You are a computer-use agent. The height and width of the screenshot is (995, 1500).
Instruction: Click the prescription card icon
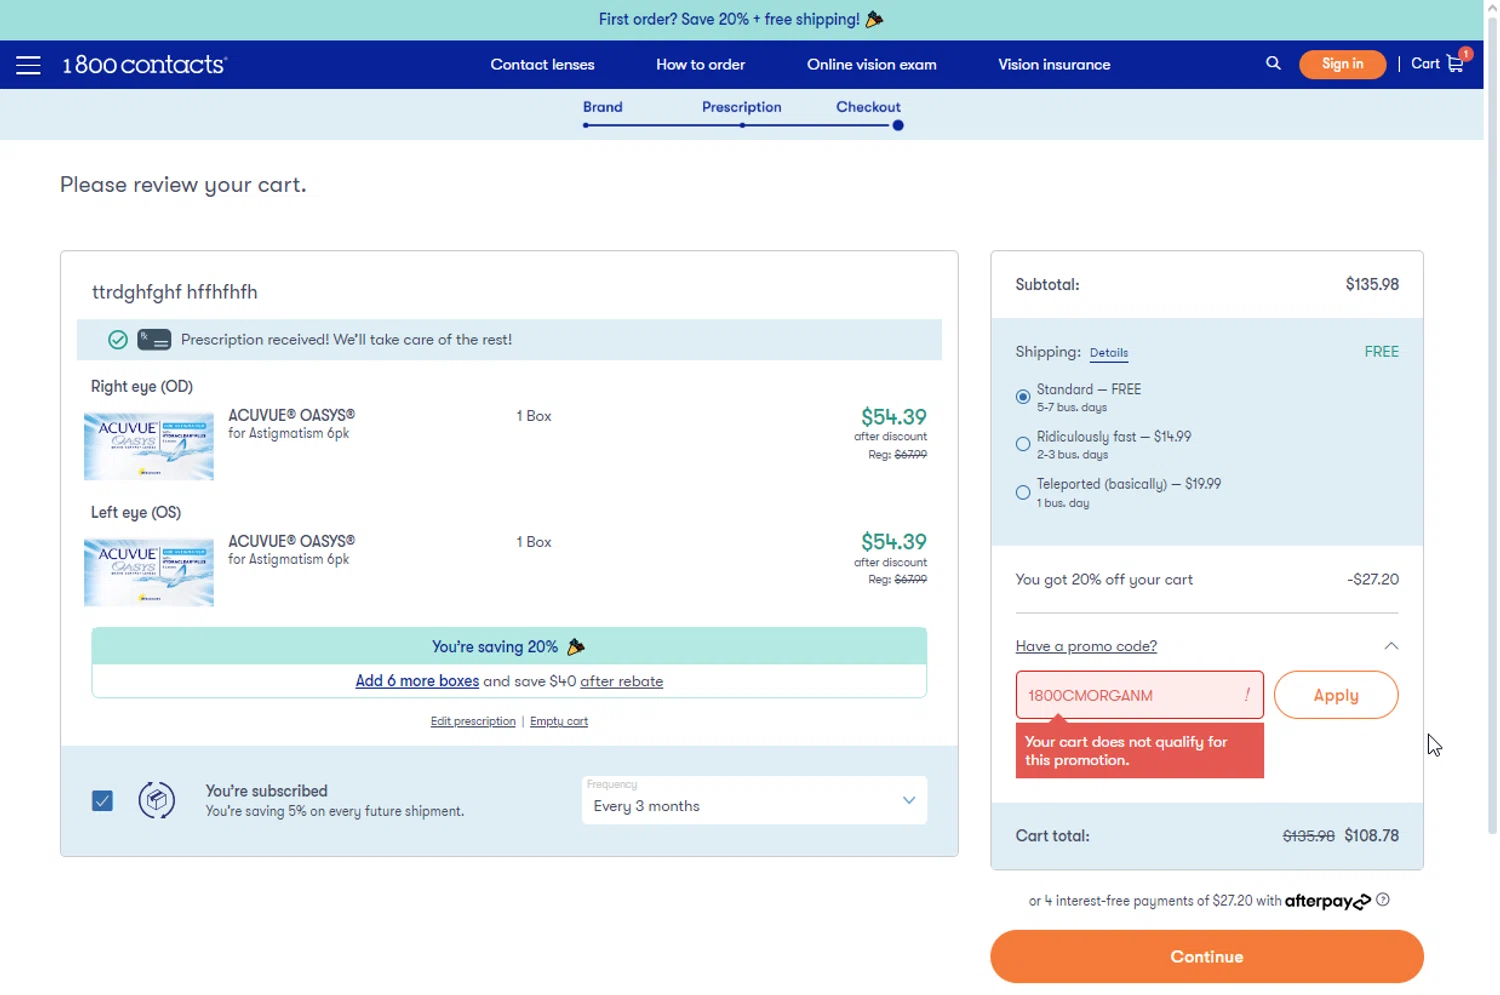pyautogui.click(x=154, y=340)
